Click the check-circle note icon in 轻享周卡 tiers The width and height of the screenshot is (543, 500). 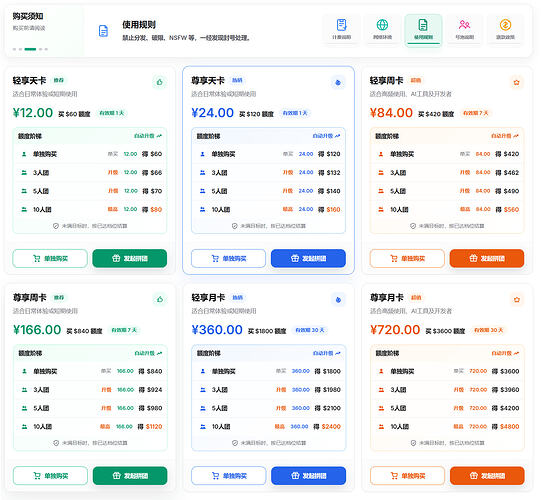click(x=413, y=226)
